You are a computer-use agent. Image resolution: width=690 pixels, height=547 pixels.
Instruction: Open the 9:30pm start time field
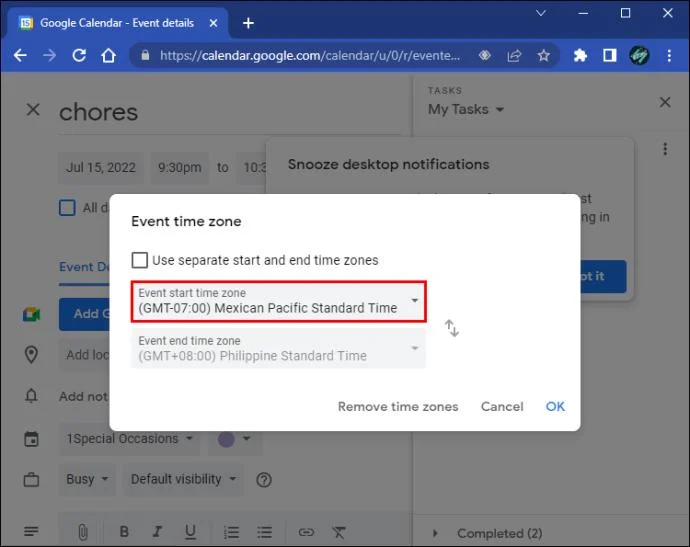(180, 168)
